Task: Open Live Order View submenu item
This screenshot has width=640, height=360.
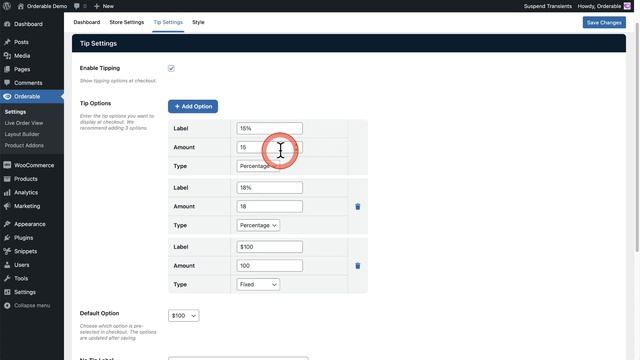Action: click(x=24, y=123)
